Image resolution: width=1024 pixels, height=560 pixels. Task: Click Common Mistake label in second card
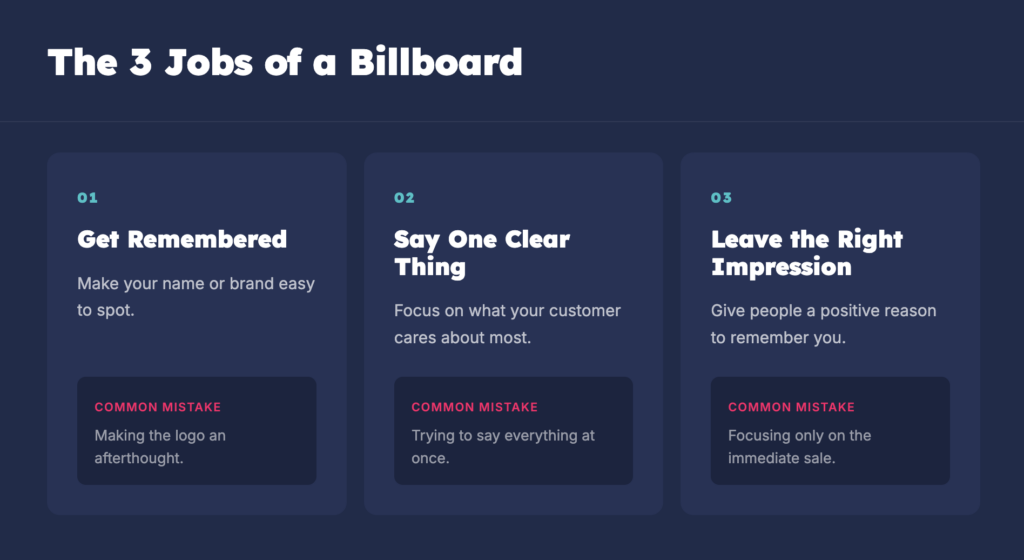click(475, 407)
